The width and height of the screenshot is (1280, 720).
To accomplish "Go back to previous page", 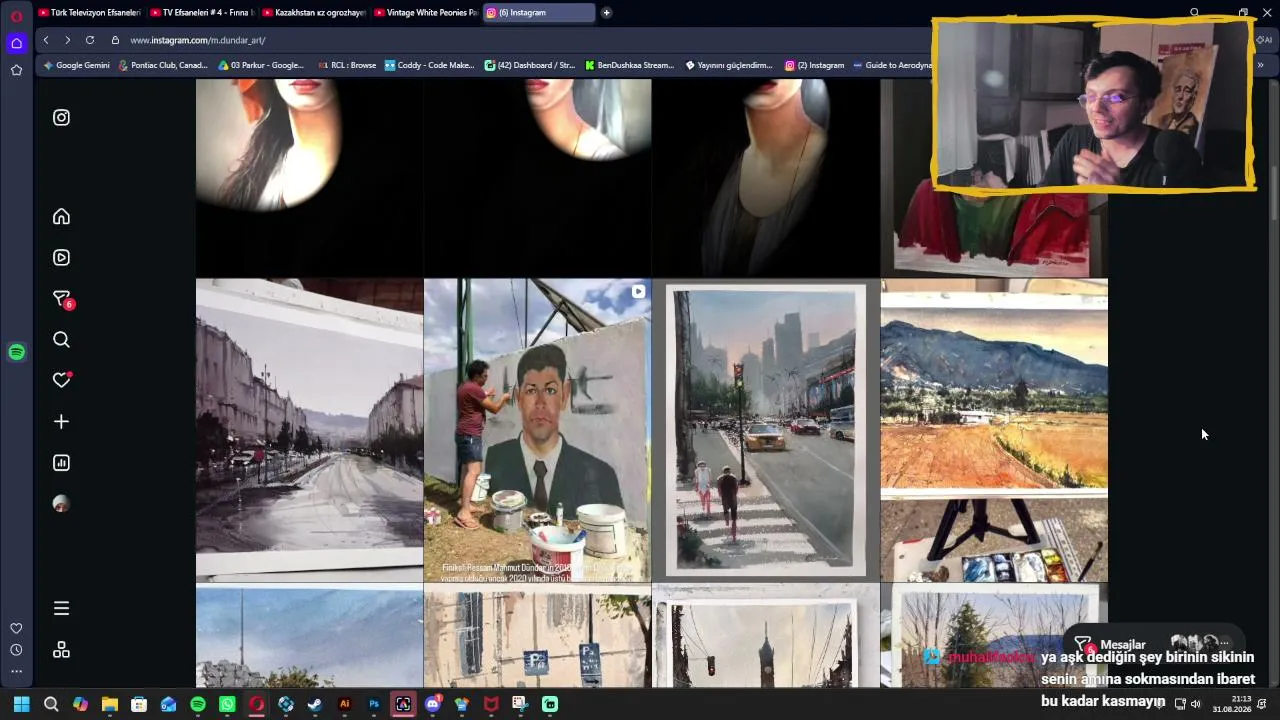I will pyautogui.click(x=46, y=40).
